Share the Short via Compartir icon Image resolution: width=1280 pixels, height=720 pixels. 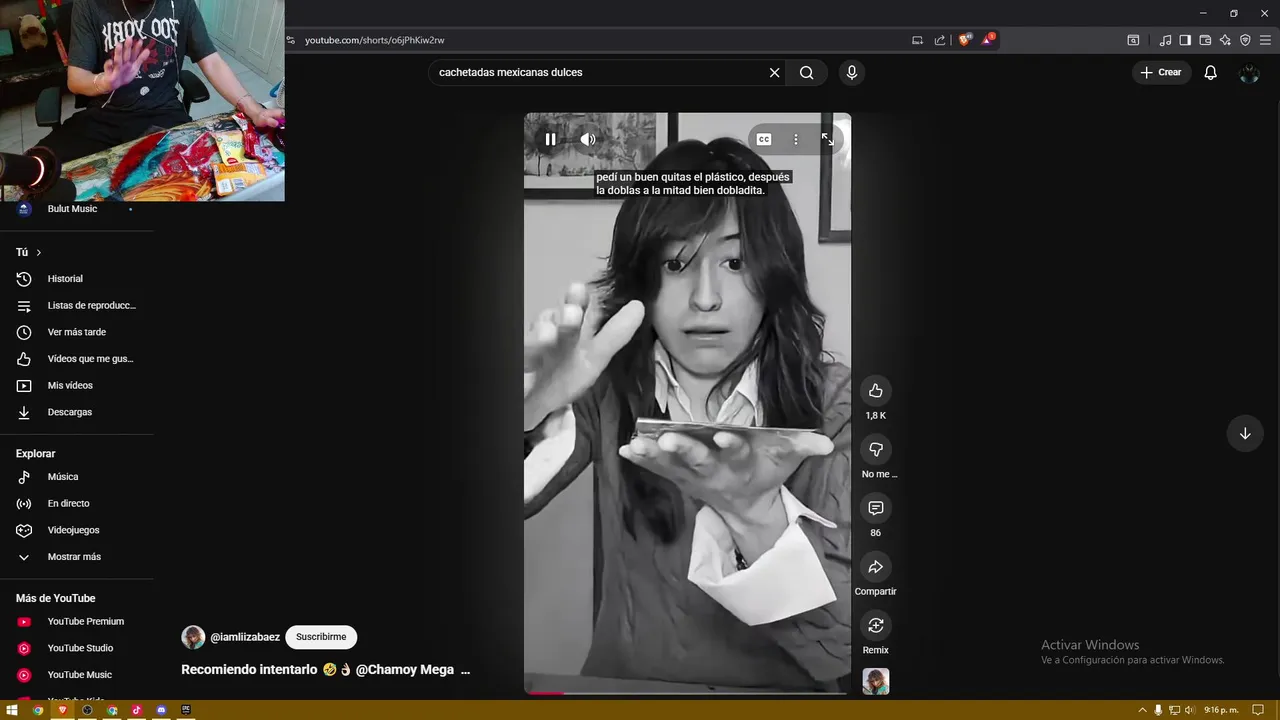pos(876,567)
